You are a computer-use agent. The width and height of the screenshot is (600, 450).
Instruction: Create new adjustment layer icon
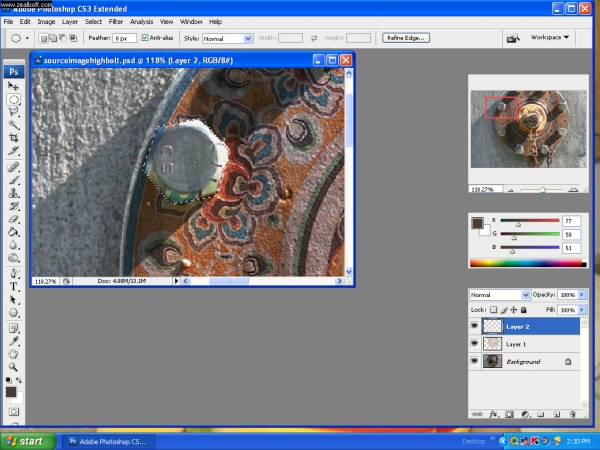(x=525, y=414)
